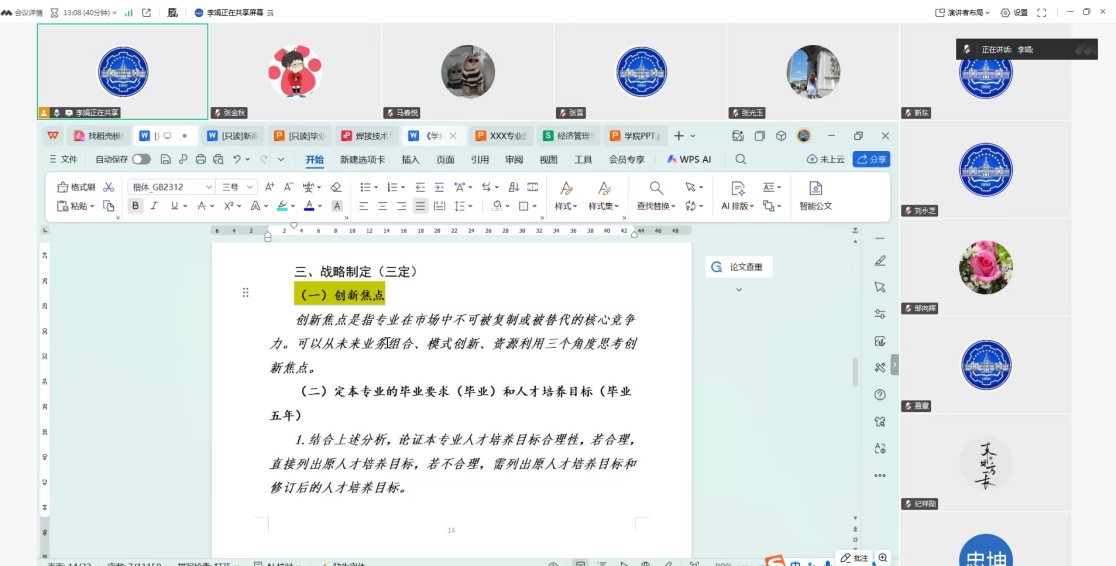Toggle bold formatting button

pyautogui.click(x=136, y=206)
